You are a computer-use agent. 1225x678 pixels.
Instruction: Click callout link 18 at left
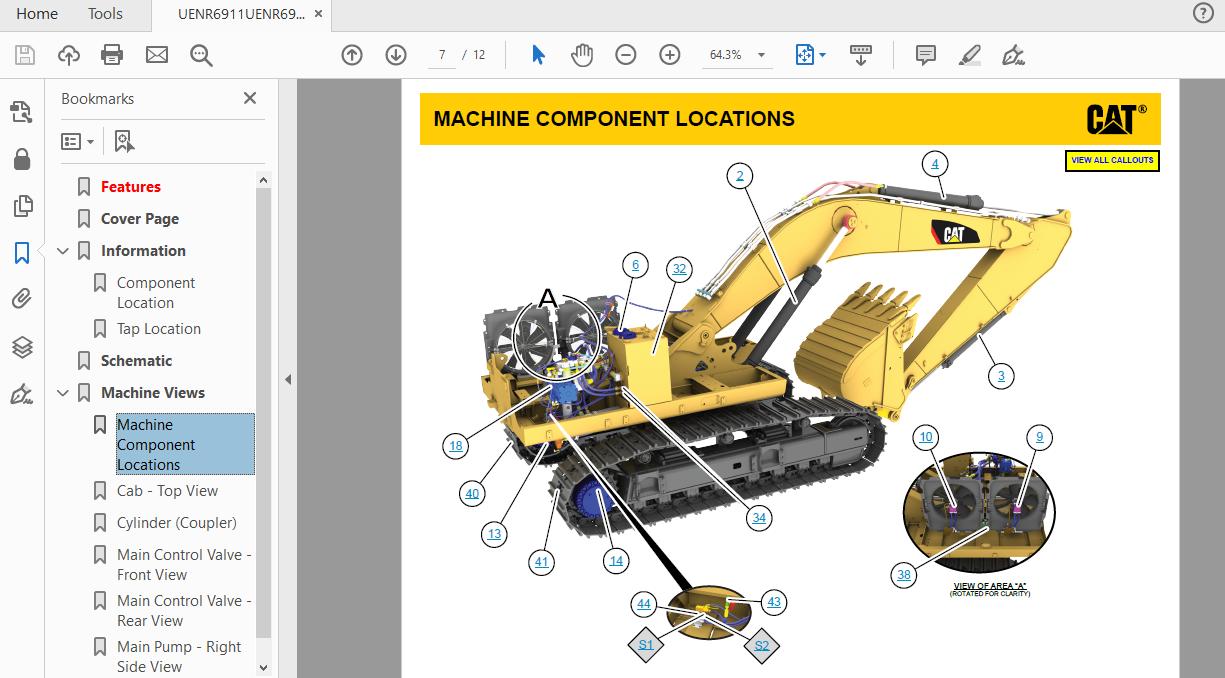(x=456, y=446)
